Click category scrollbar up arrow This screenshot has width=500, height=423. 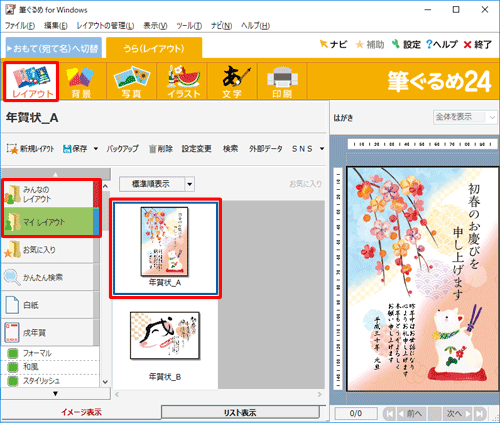pos(105,186)
